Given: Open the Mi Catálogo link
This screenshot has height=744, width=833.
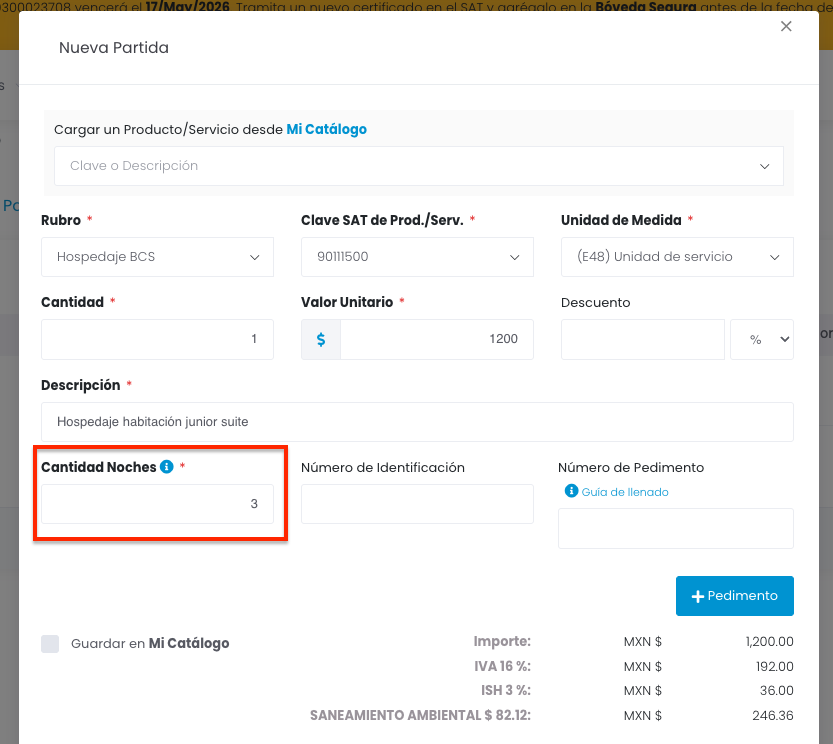Looking at the screenshot, I should pos(326,129).
